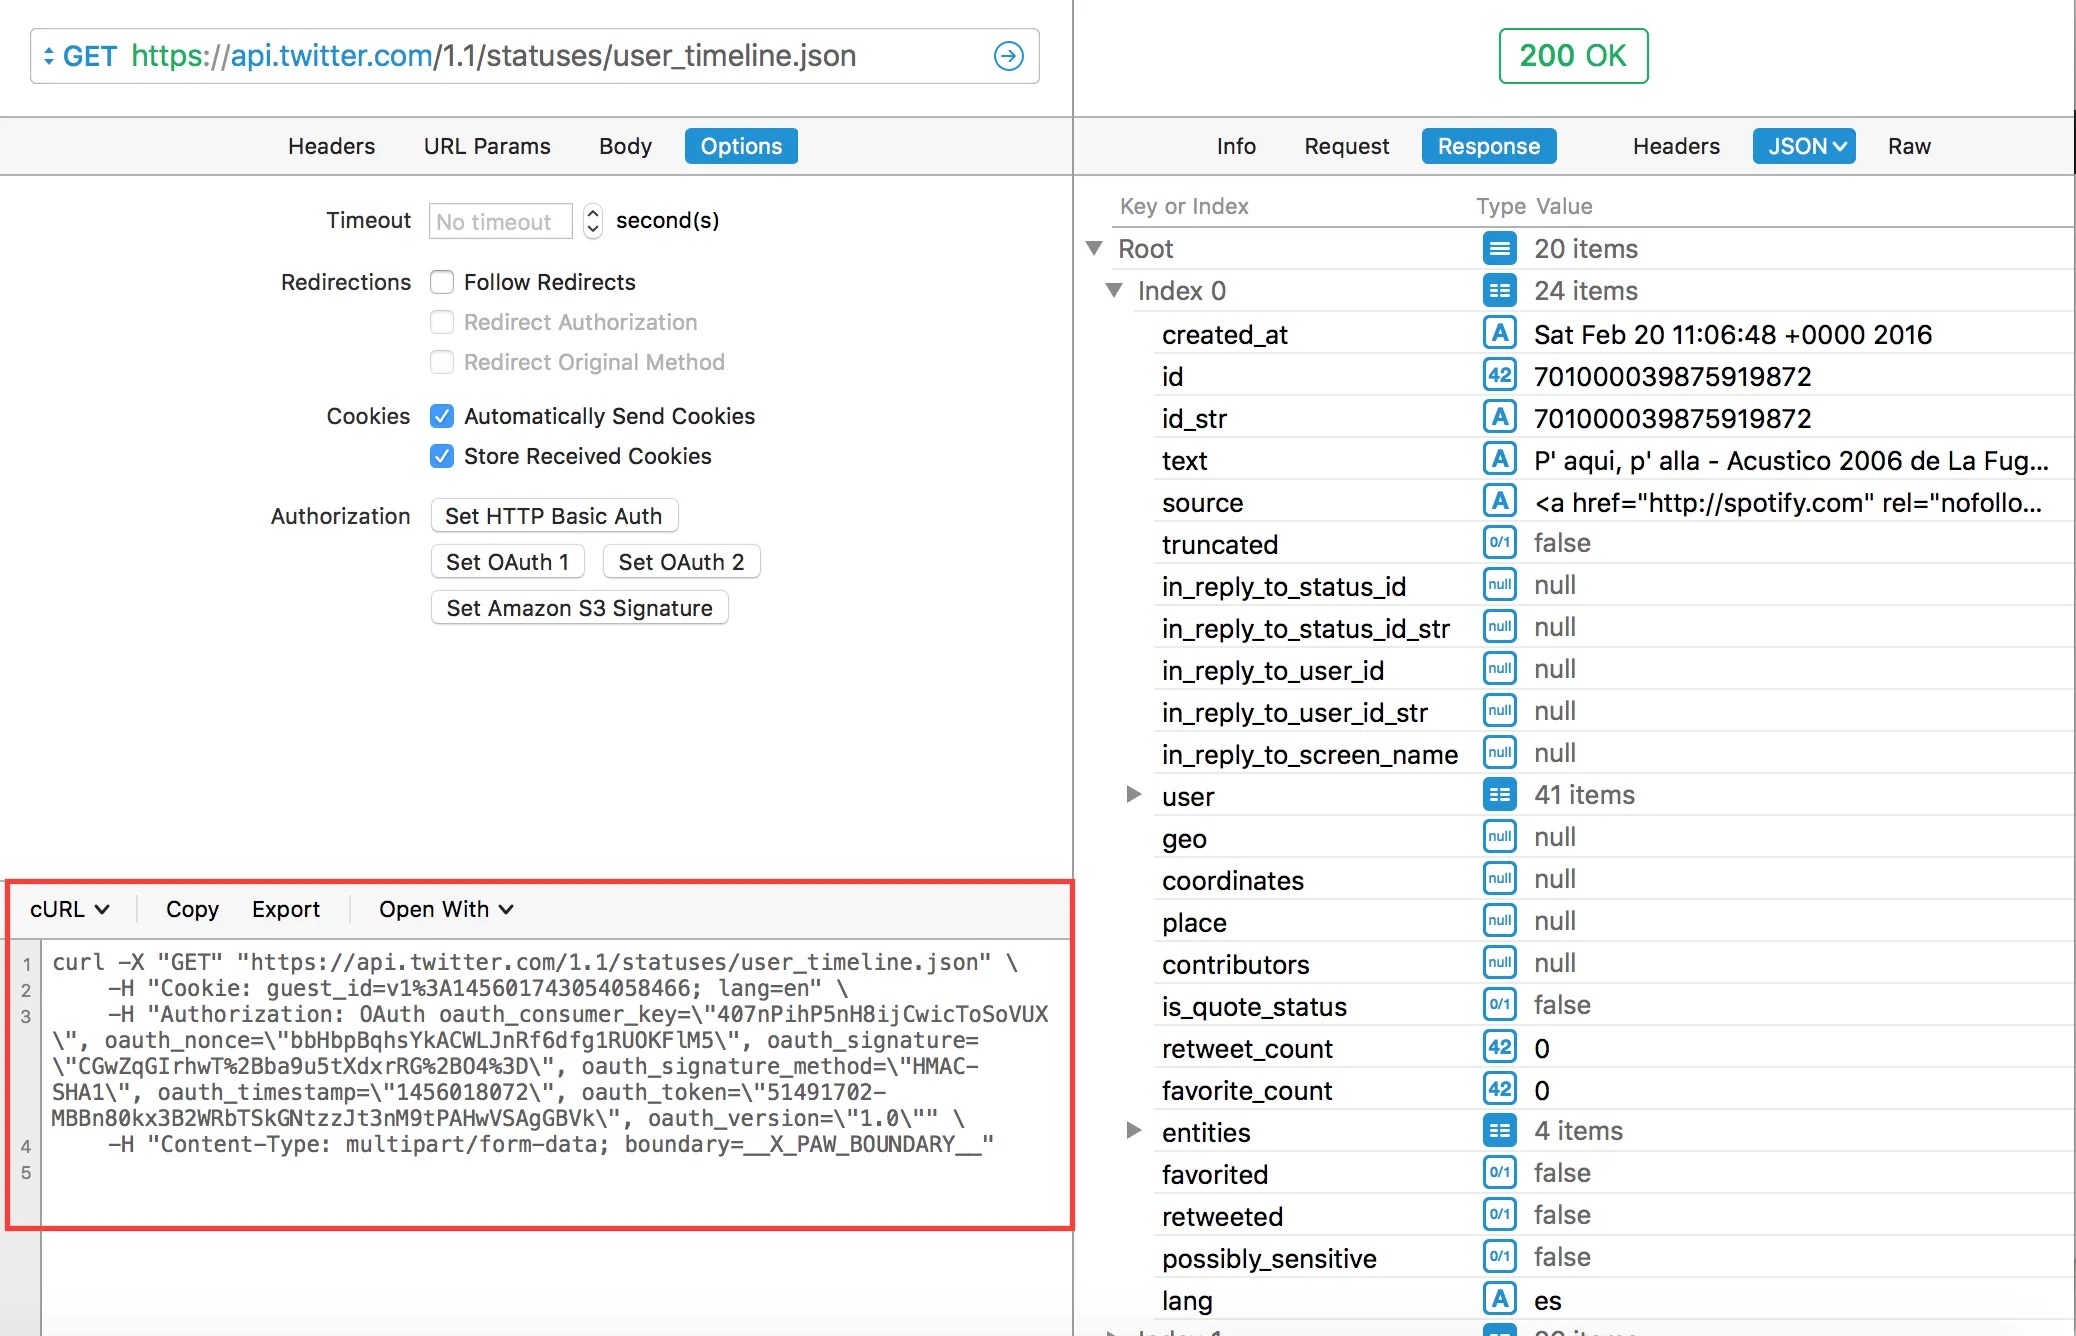Image resolution: width=2076 pixels, height=1336 pixels.
Task: Click the string type icon for created_at
Action: 1499,333
